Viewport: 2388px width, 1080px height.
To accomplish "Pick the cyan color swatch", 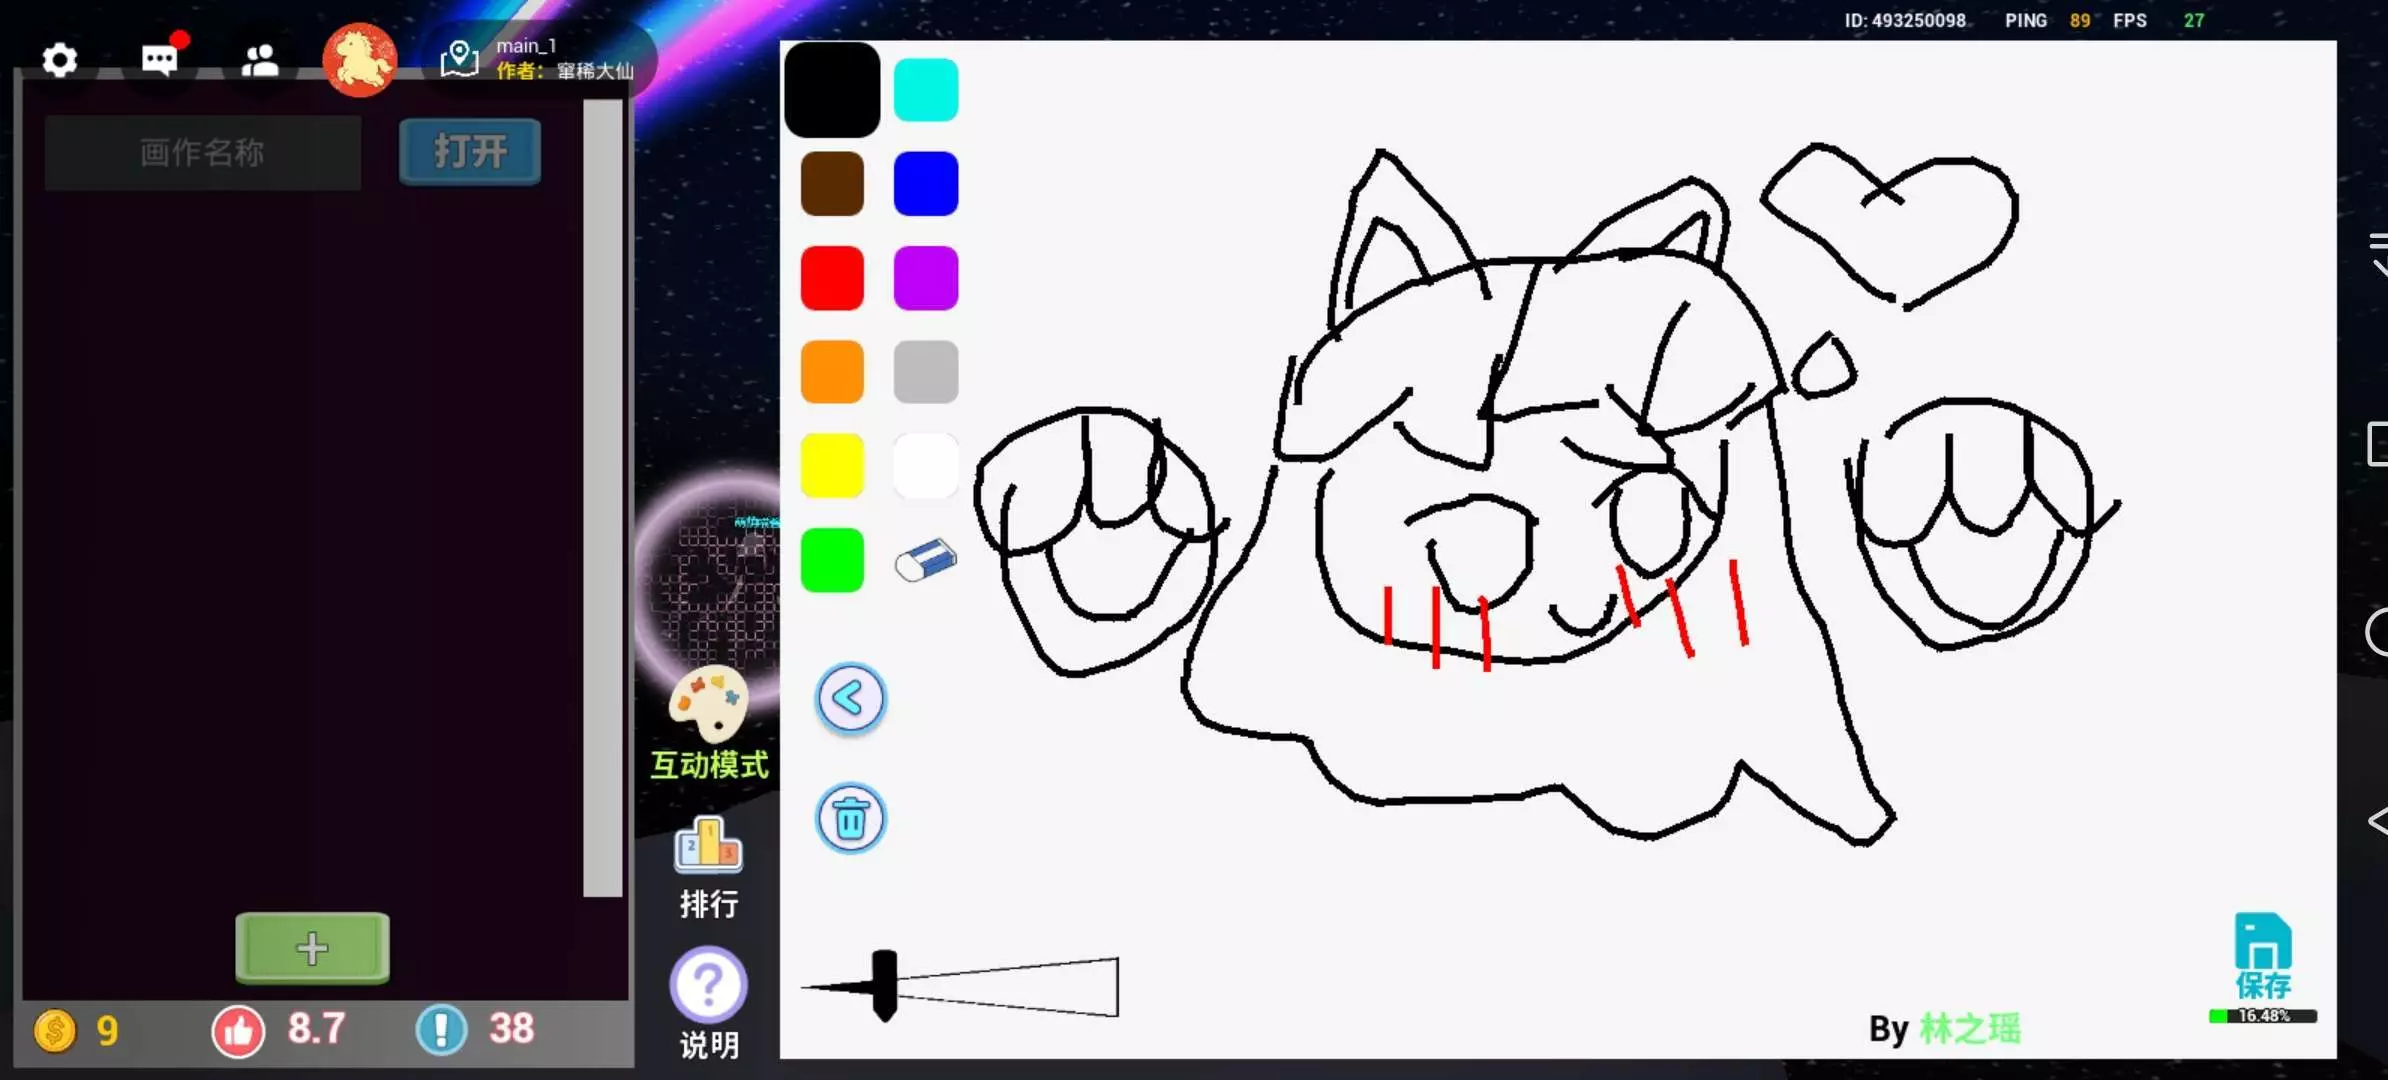I will tap(925, 90).
